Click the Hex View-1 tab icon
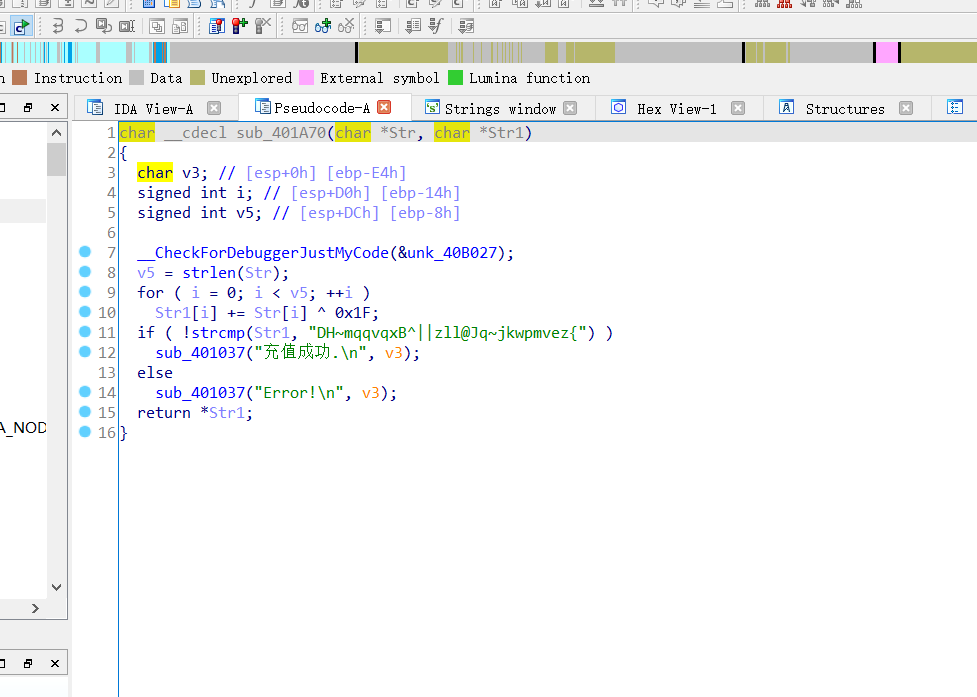This screenshot has height=697, width=977. (618, 107)
